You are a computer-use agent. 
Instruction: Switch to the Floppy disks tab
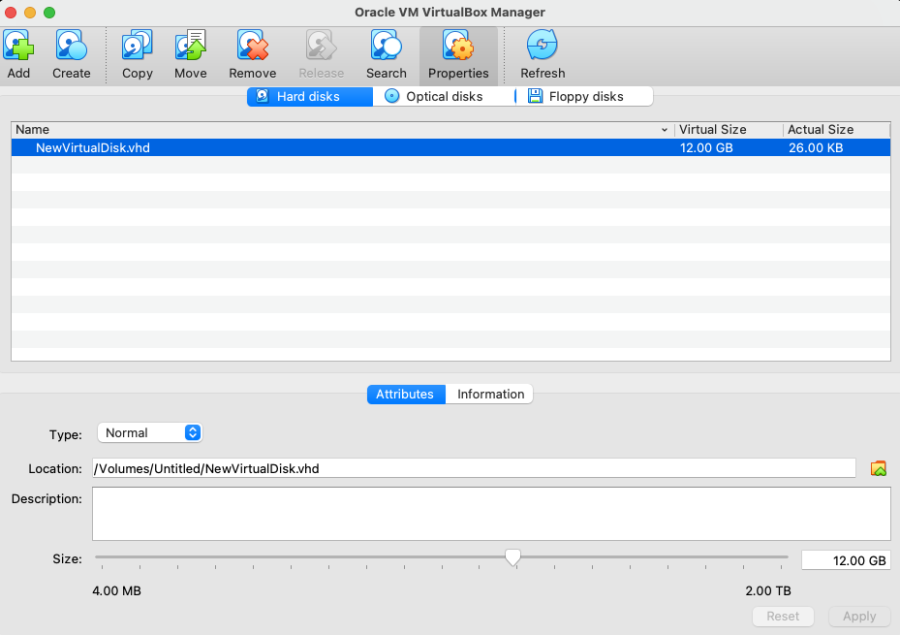point(584,96)
